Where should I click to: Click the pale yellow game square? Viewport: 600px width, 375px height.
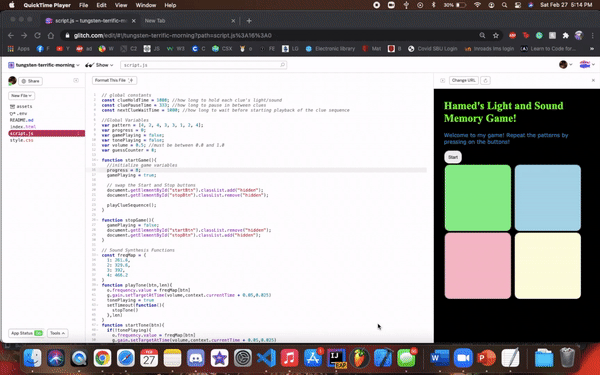[548, 266]
